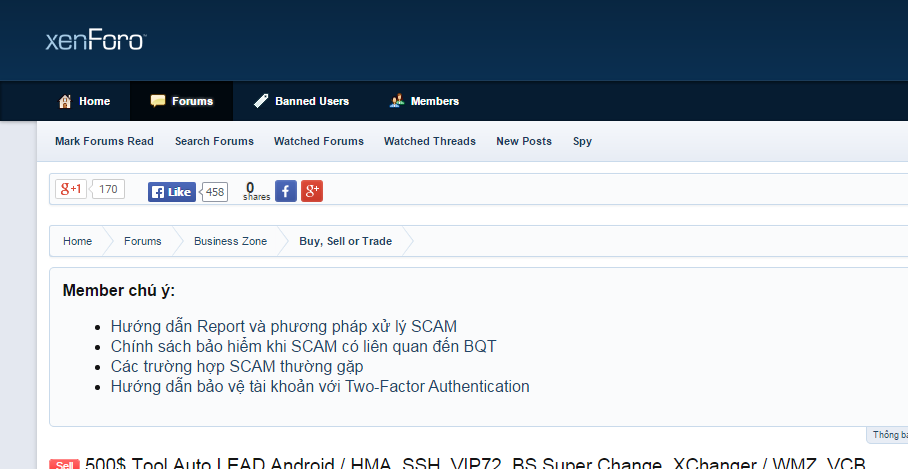Click the 500$ Tool Auto LEAD thread title

click(475, 464)
